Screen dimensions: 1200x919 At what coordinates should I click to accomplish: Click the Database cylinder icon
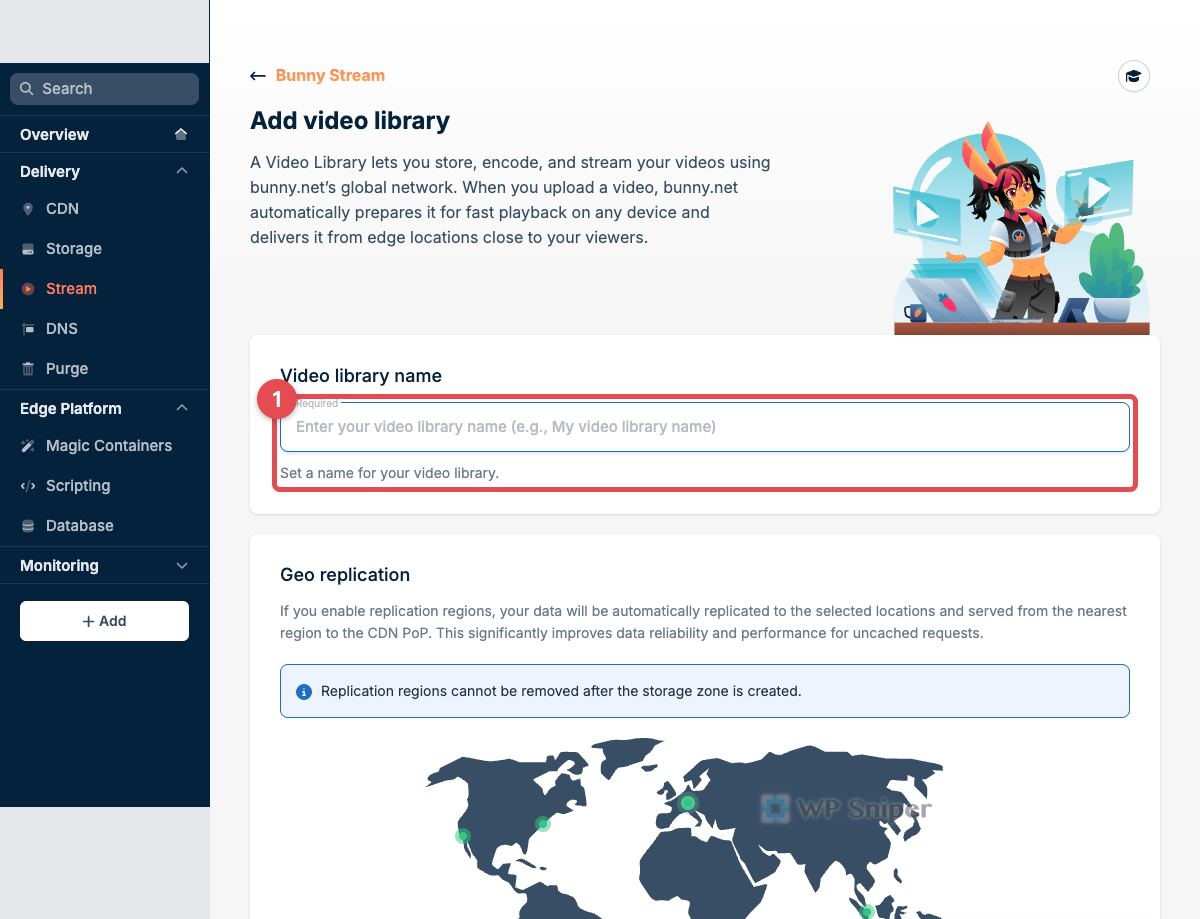28,526
